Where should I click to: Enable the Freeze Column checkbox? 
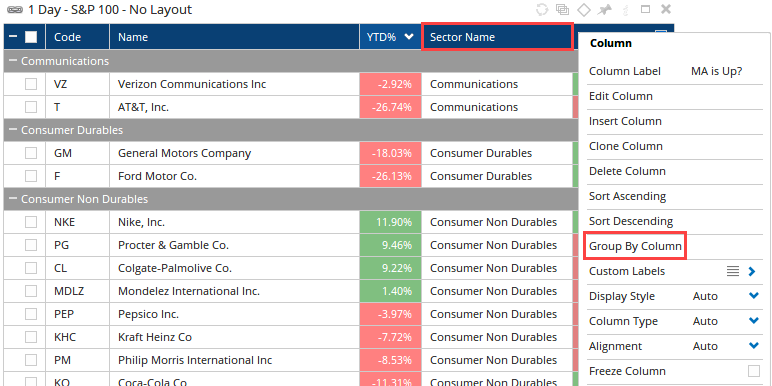753,371
